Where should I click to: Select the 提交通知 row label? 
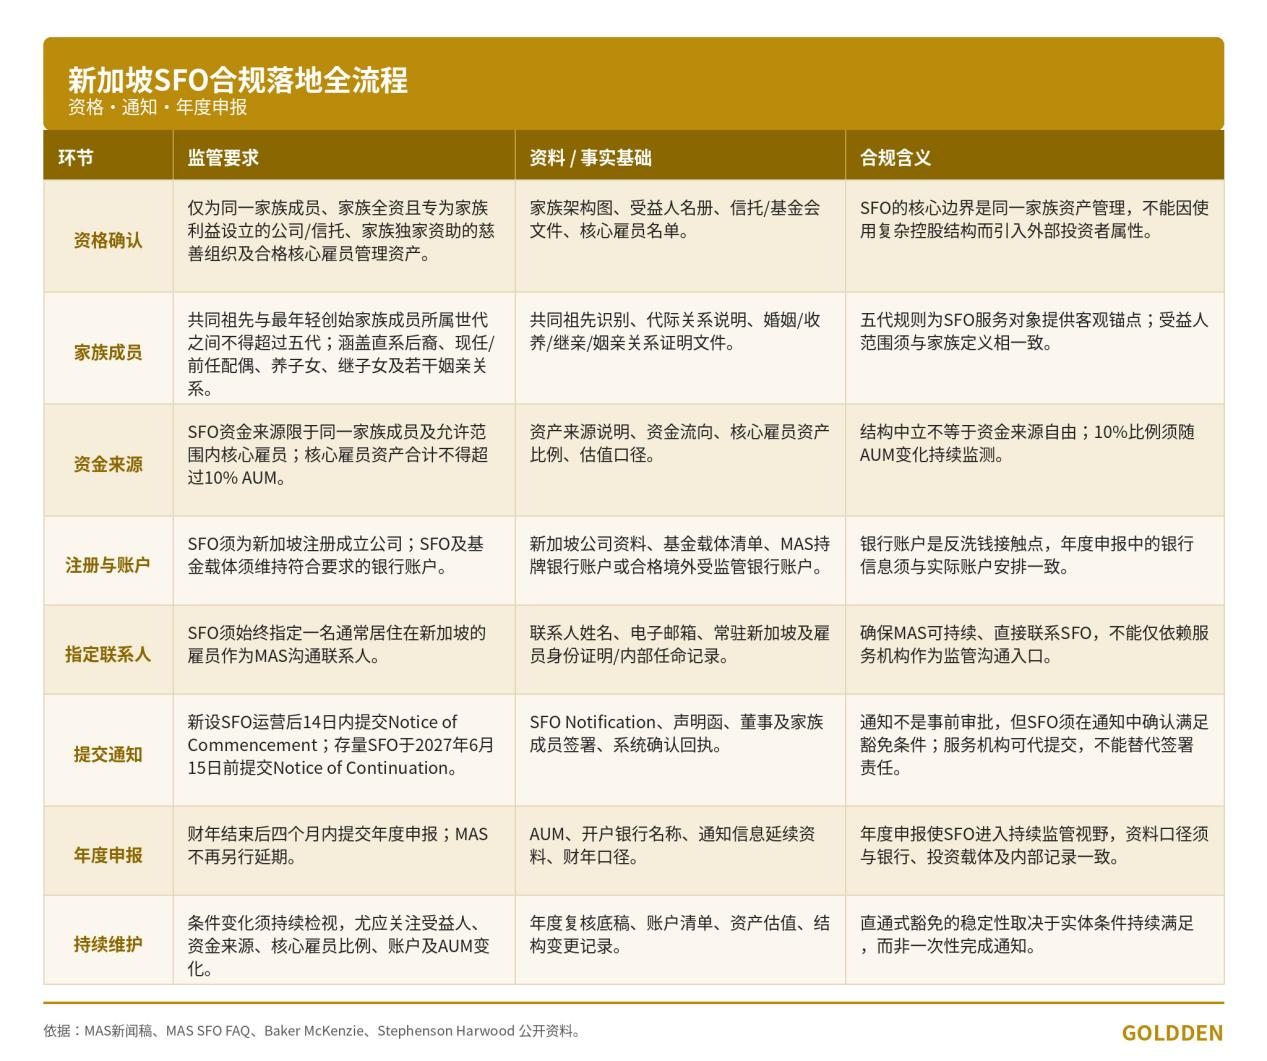point(108,754)
